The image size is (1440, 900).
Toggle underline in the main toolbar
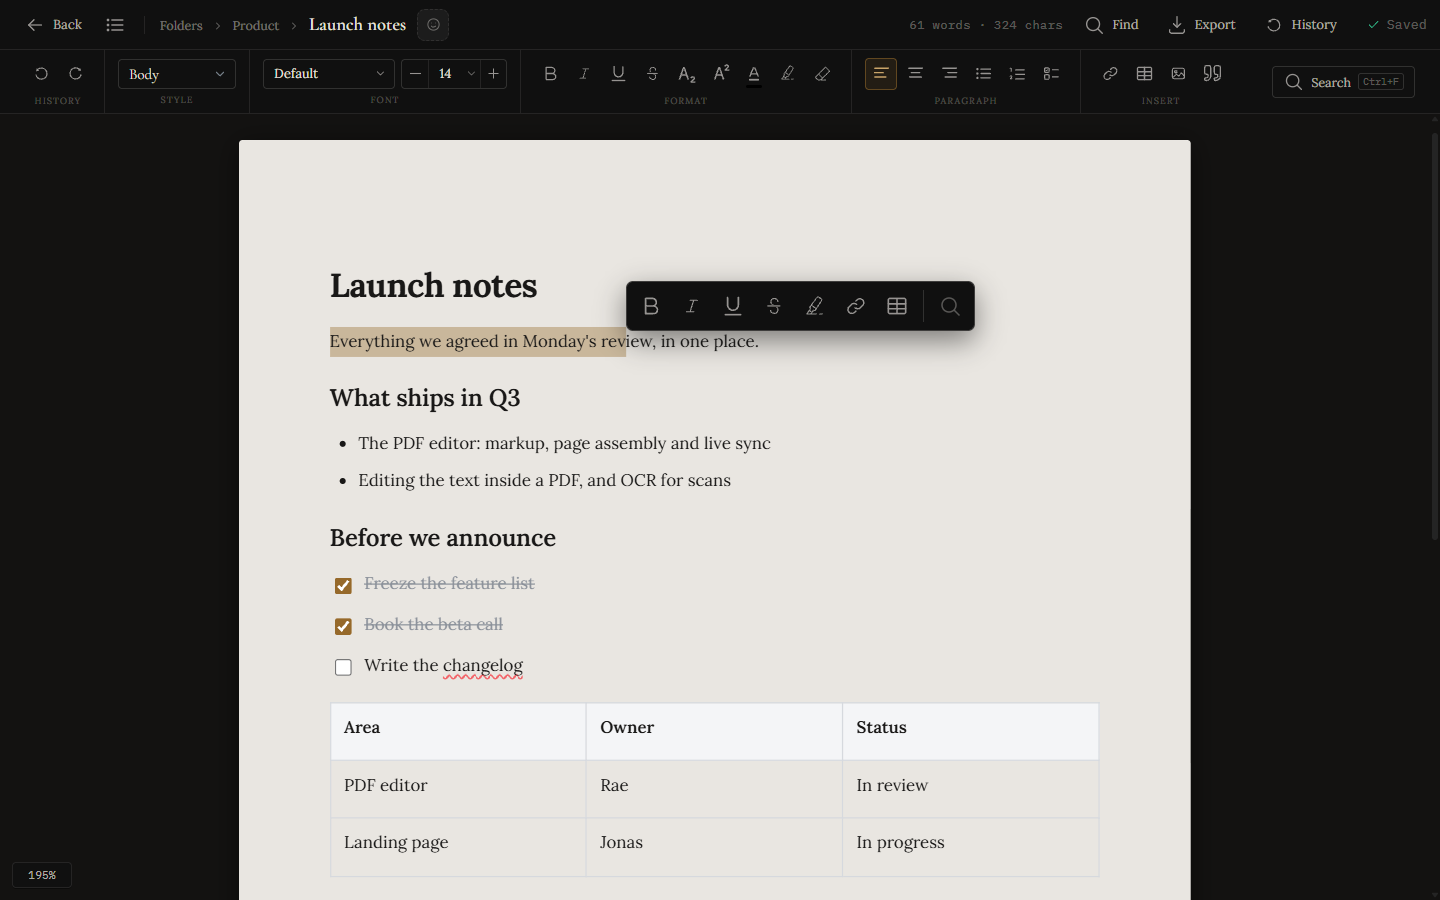(618, 74)
